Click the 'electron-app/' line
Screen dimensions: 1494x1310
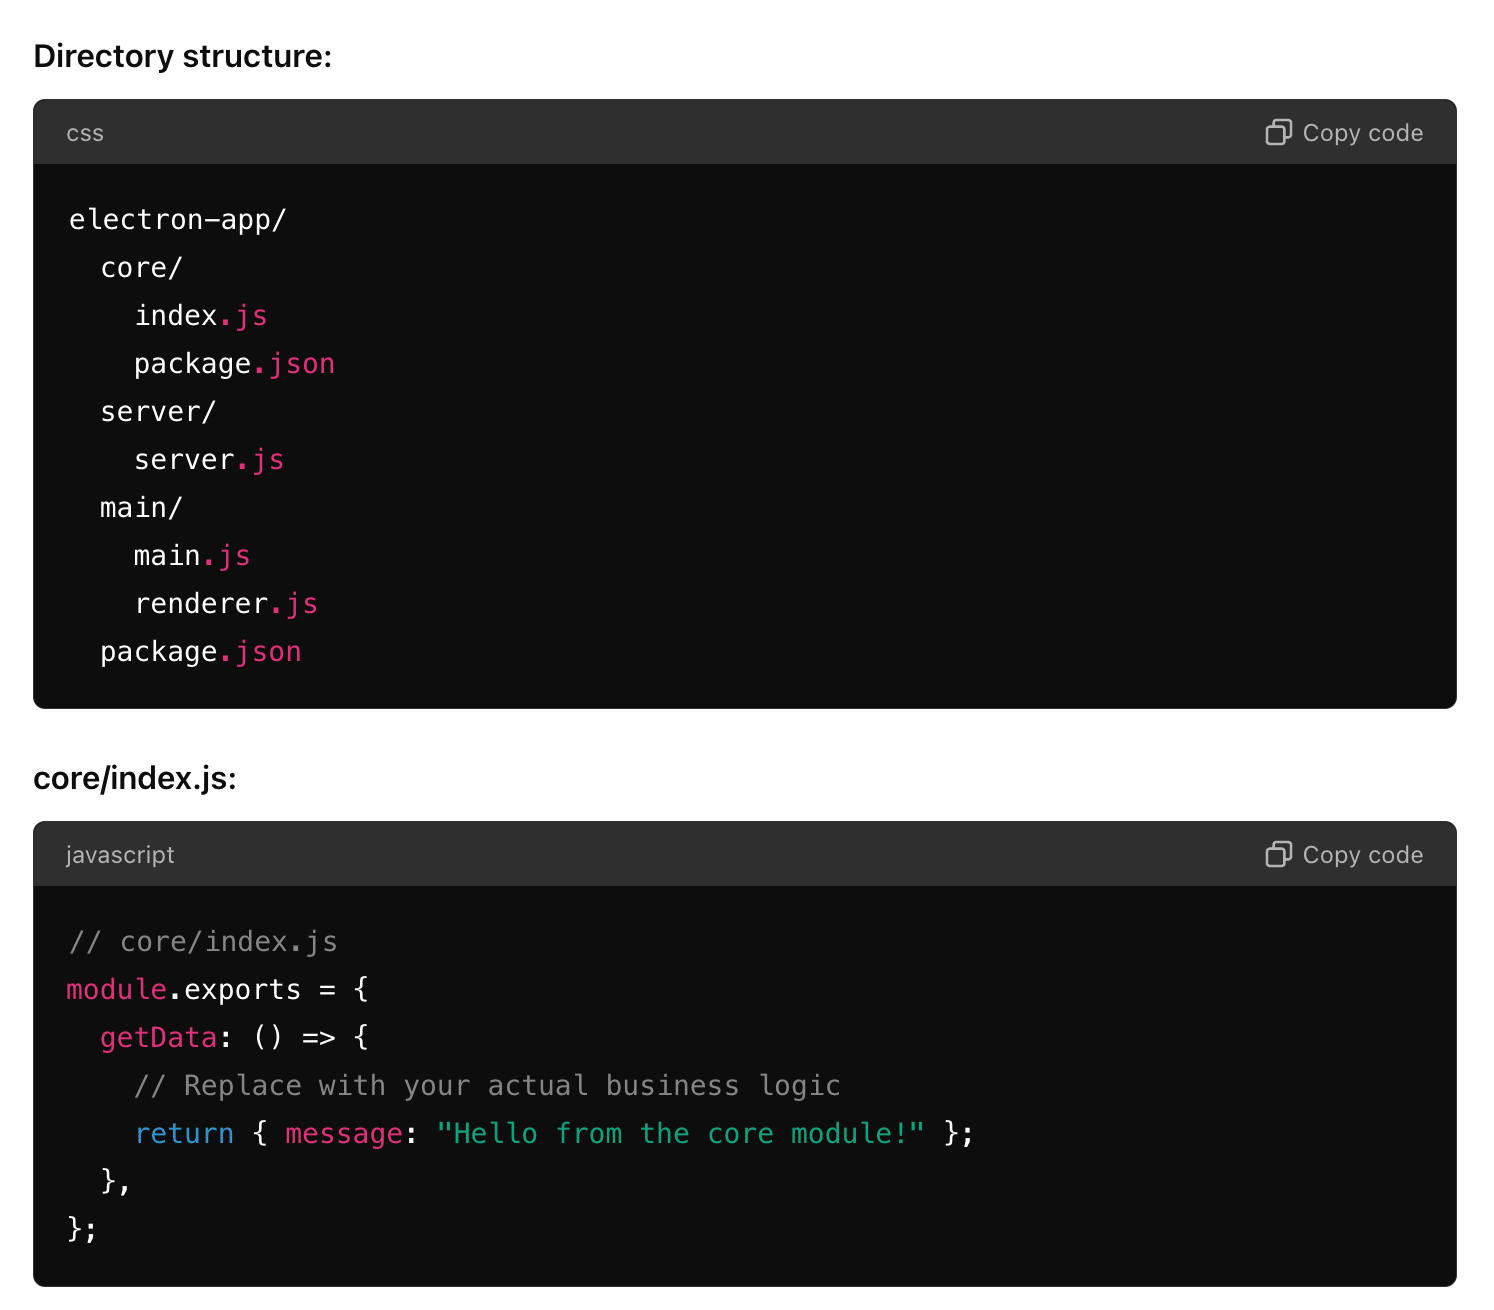point(177,220)
